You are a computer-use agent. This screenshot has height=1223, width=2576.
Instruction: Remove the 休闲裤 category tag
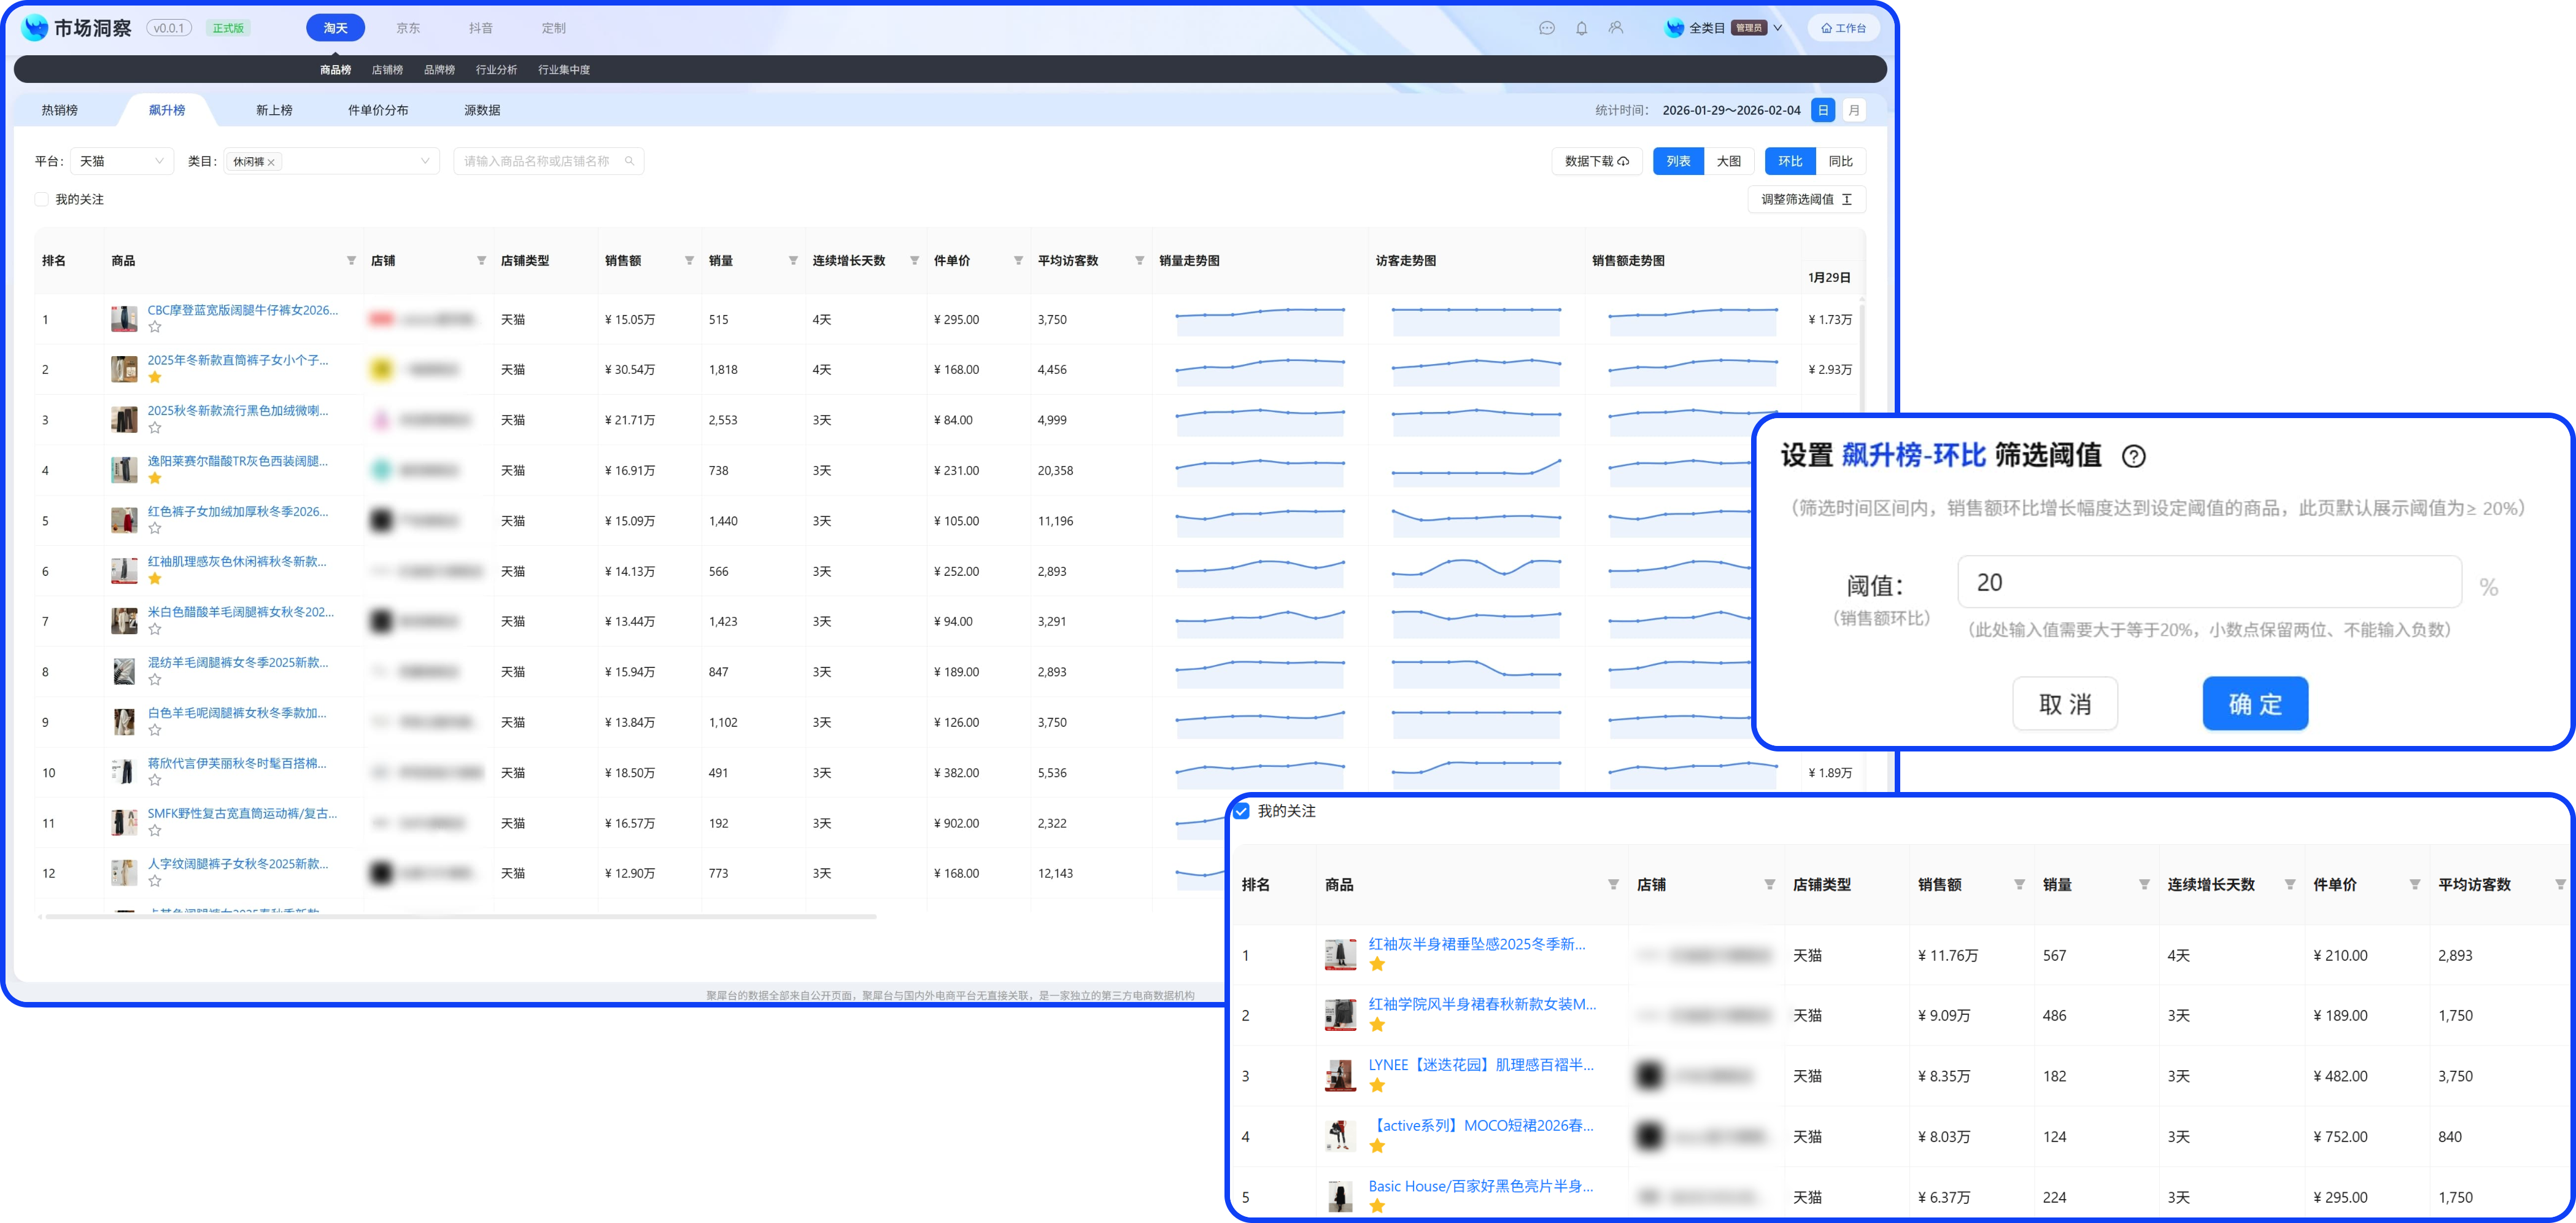271,162
